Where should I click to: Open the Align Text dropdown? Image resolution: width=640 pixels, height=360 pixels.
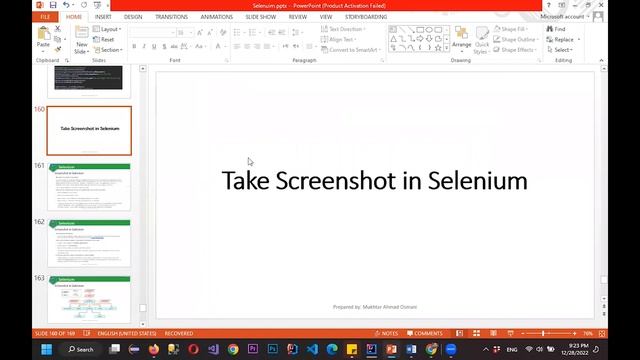(x=339, y=39)
